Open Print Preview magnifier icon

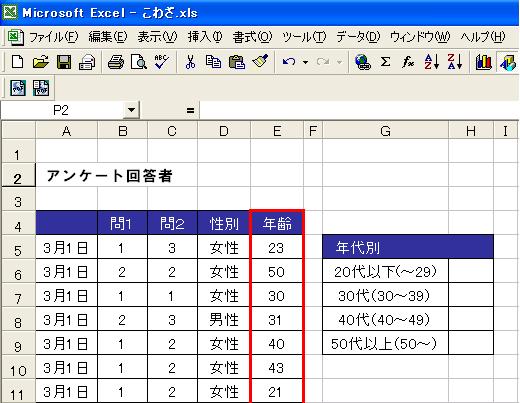click(x=139, y=62)
